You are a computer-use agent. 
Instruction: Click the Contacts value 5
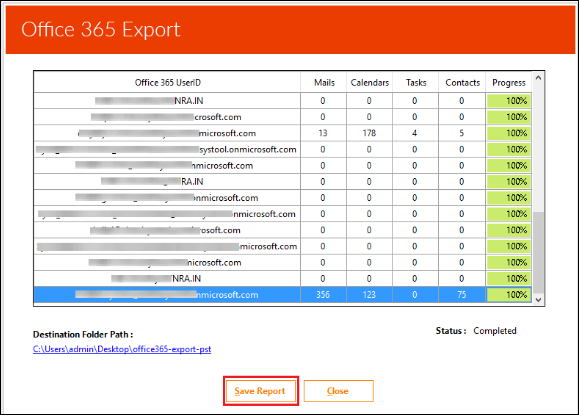[x=462, y=133]
